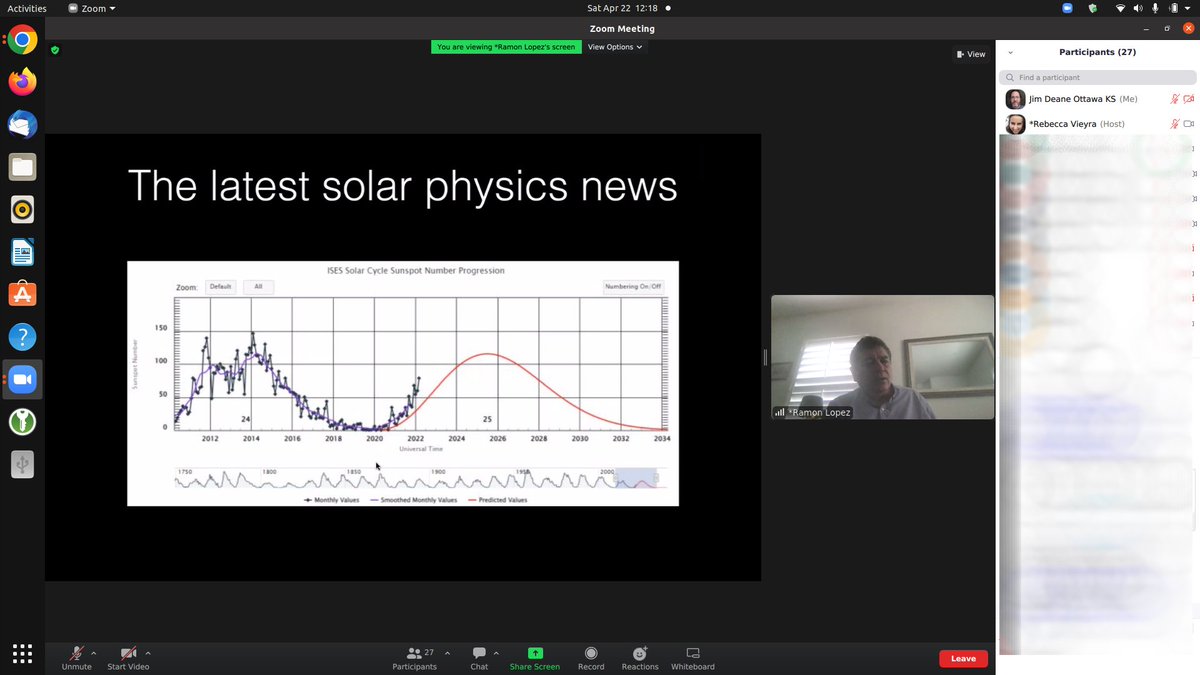Image resolution: width=1200 pixels, height=675 pixels.
Task: Click Rebecca Vieyra's camera icon
Action: (x=1189, y=124)
